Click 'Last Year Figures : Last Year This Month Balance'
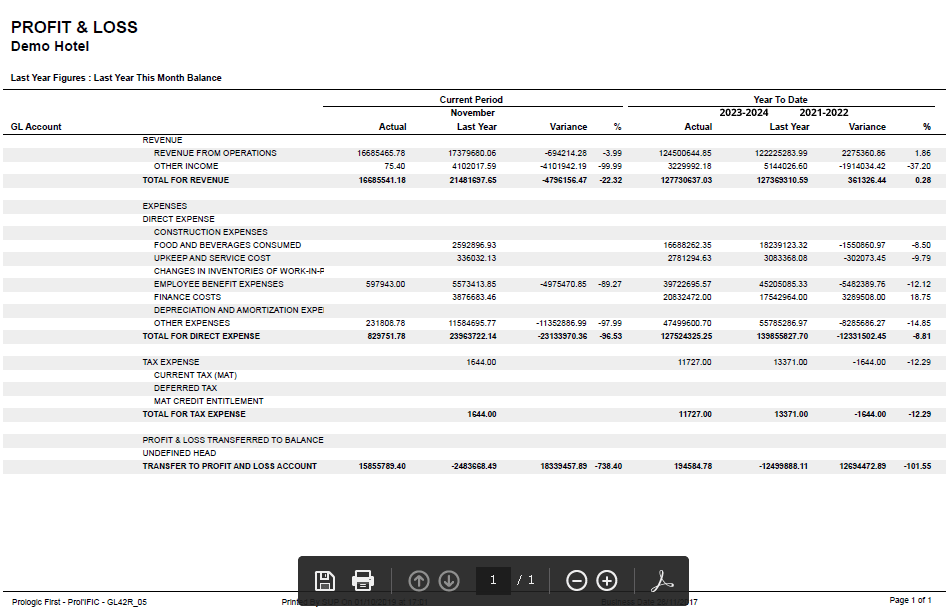 tap(116, 78)
